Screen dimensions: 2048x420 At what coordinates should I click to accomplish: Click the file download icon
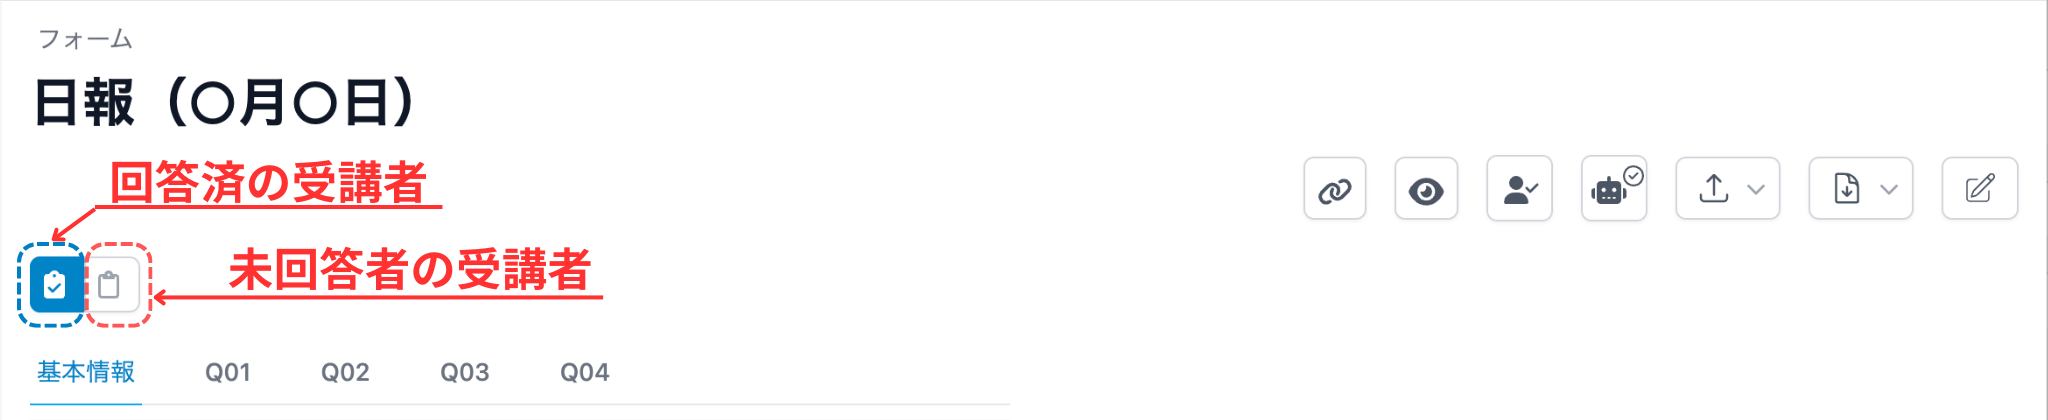coord(1847,188)
